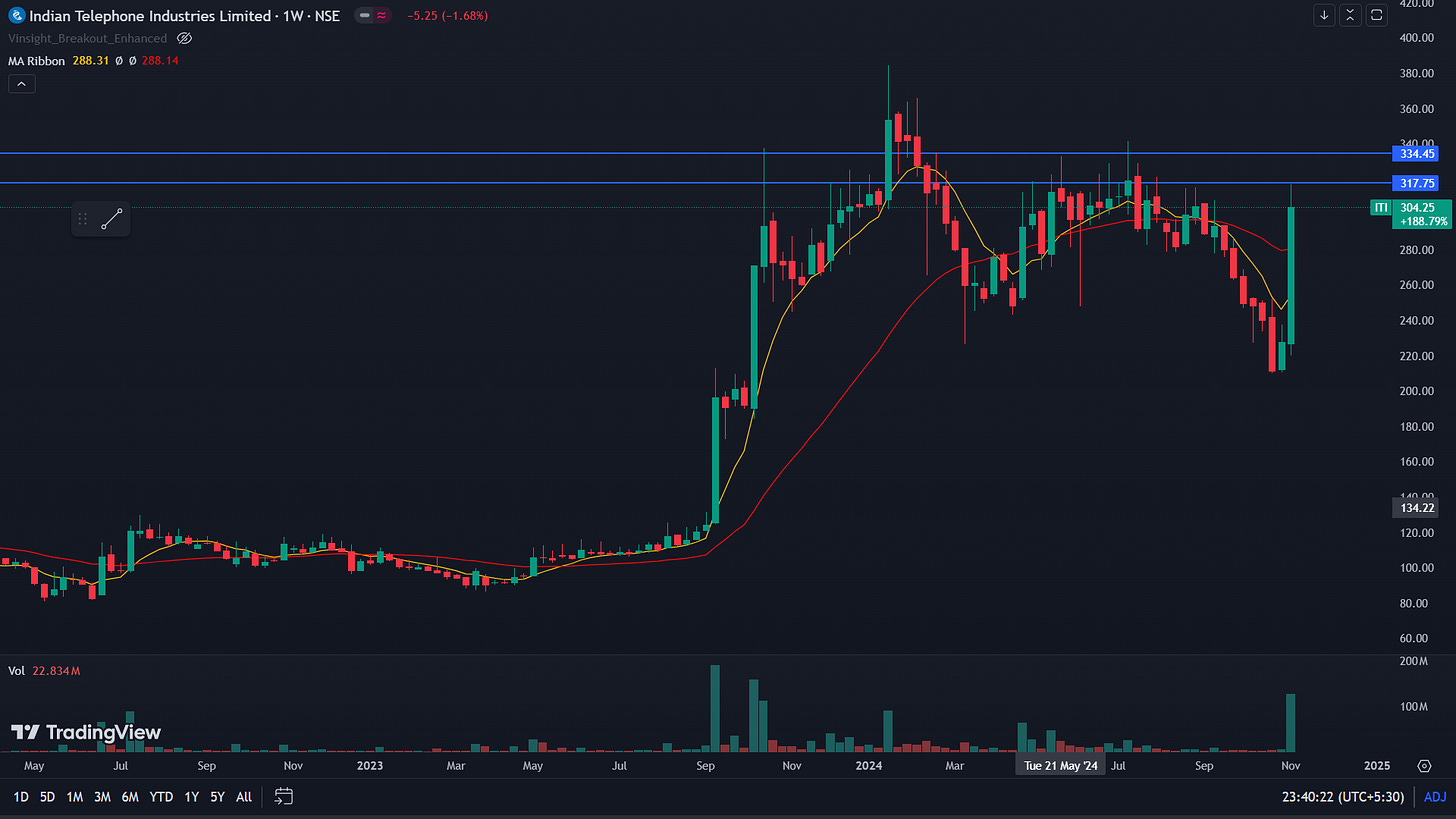Screen dimensions: 1456x819
Task: Click the TradingView logo
Action: [x=85, y=732]
